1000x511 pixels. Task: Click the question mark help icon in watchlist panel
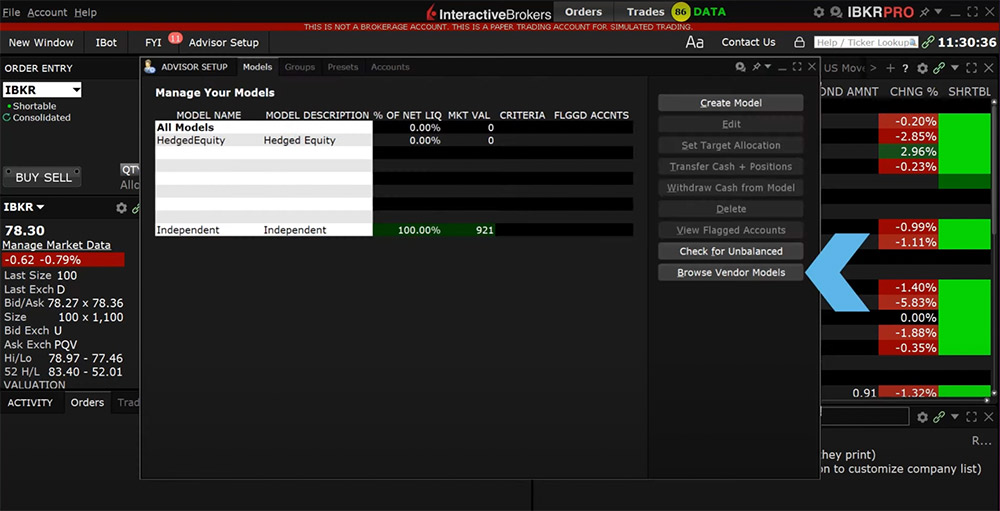click(905, 68)
